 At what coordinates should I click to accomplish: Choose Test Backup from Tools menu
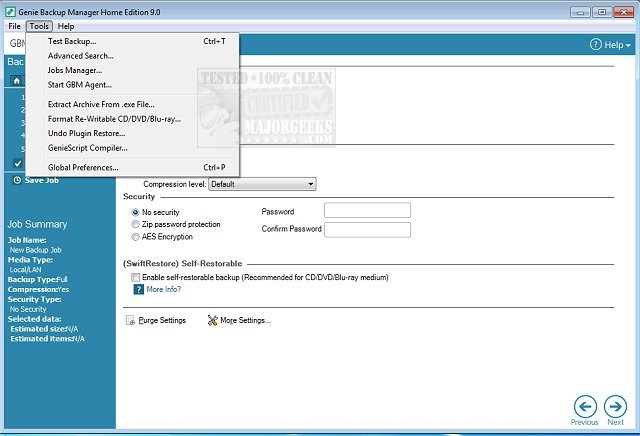point(133,41)
